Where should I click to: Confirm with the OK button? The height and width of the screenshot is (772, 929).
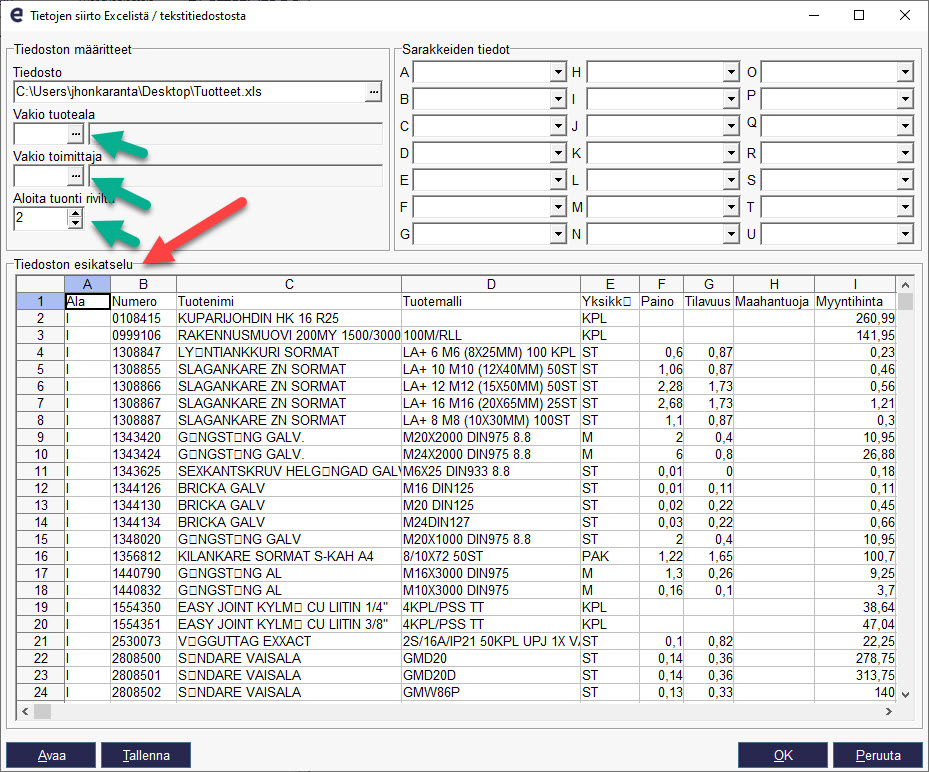(x=783, y=755)
